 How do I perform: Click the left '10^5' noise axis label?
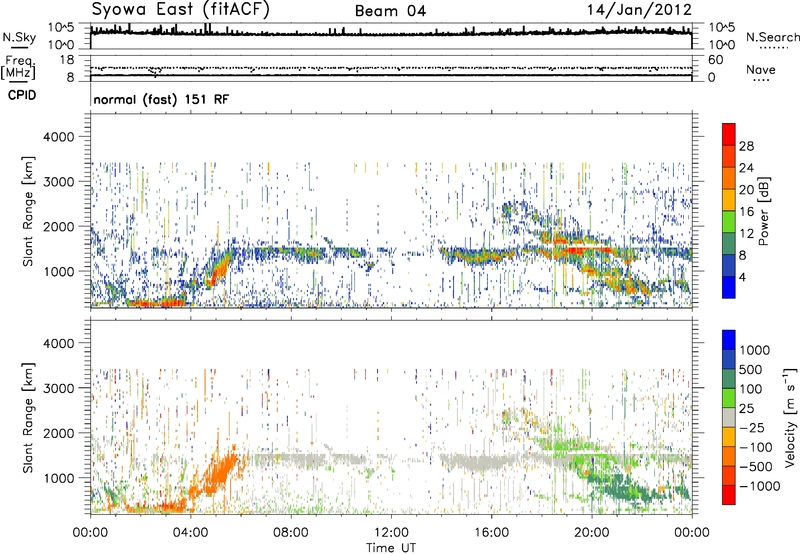[61, 27]
